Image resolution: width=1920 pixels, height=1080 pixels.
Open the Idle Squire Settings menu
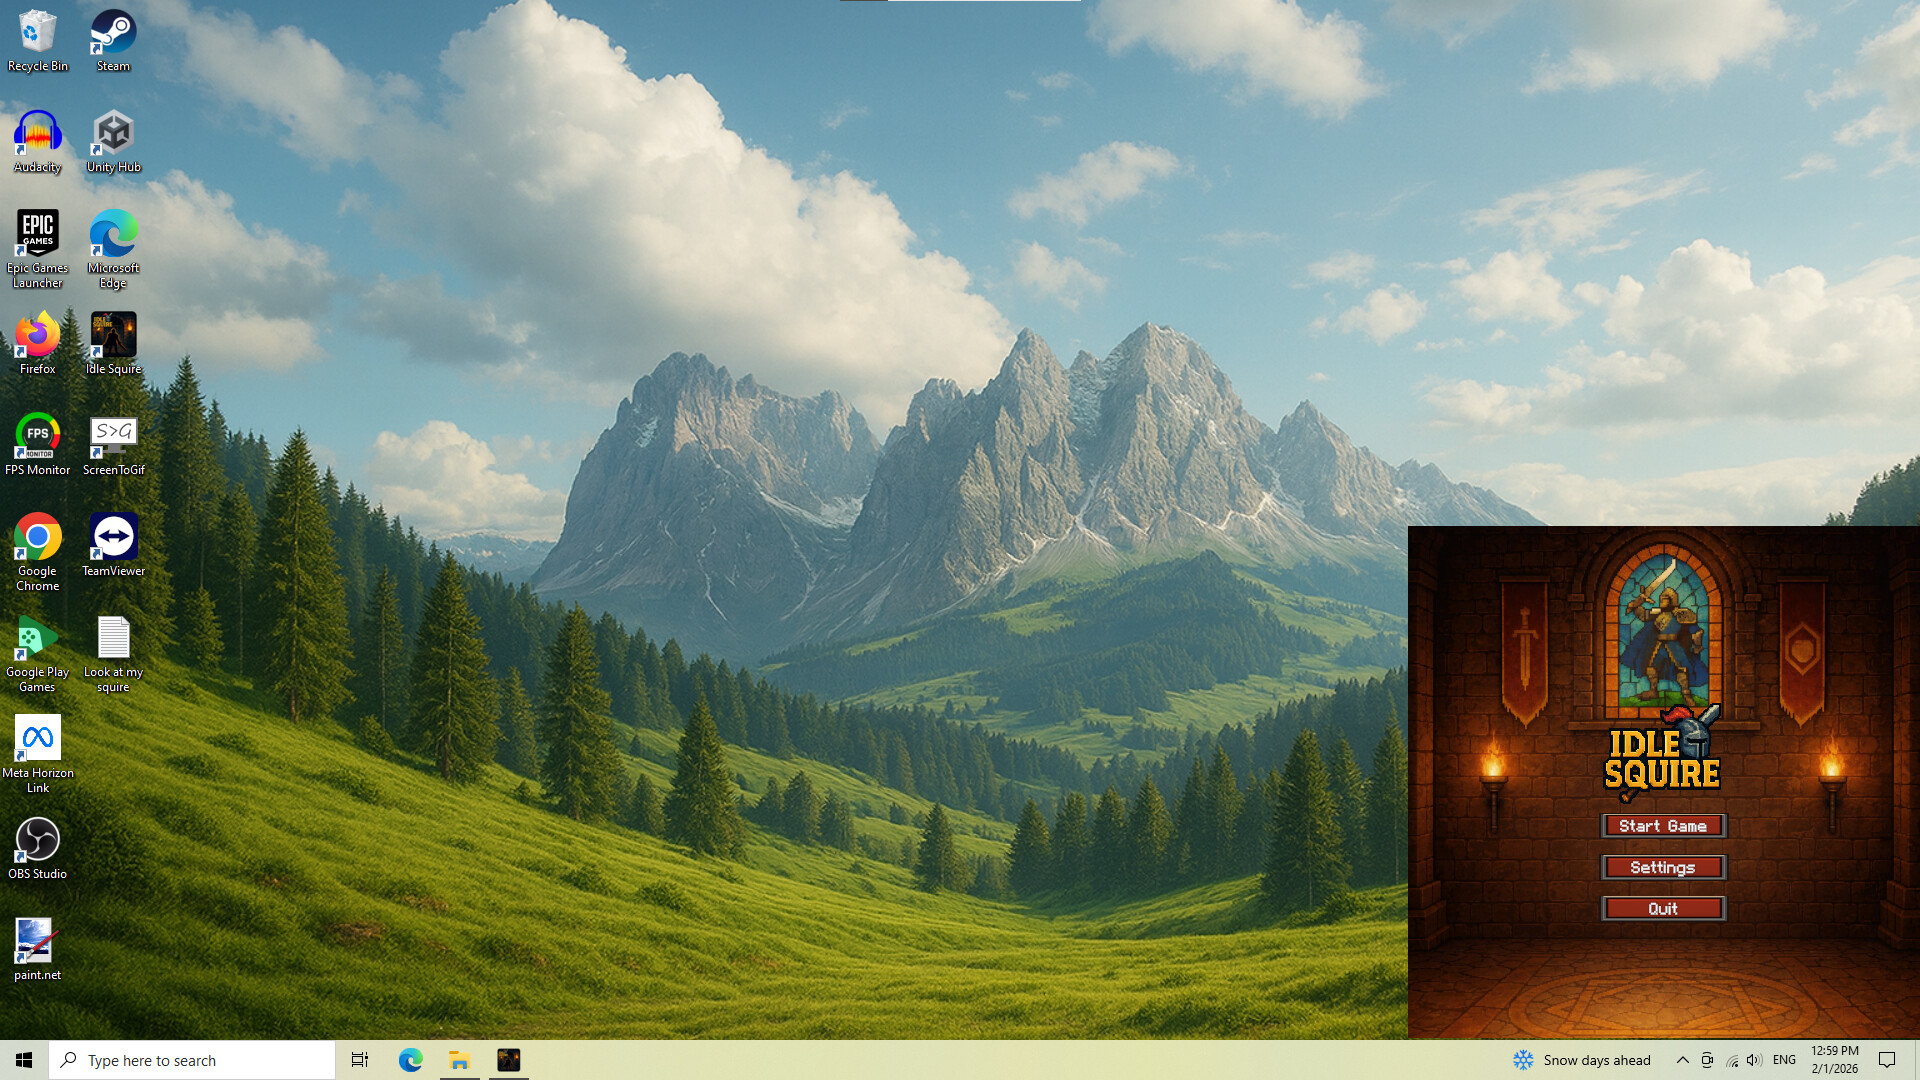tap(1663, 868)
